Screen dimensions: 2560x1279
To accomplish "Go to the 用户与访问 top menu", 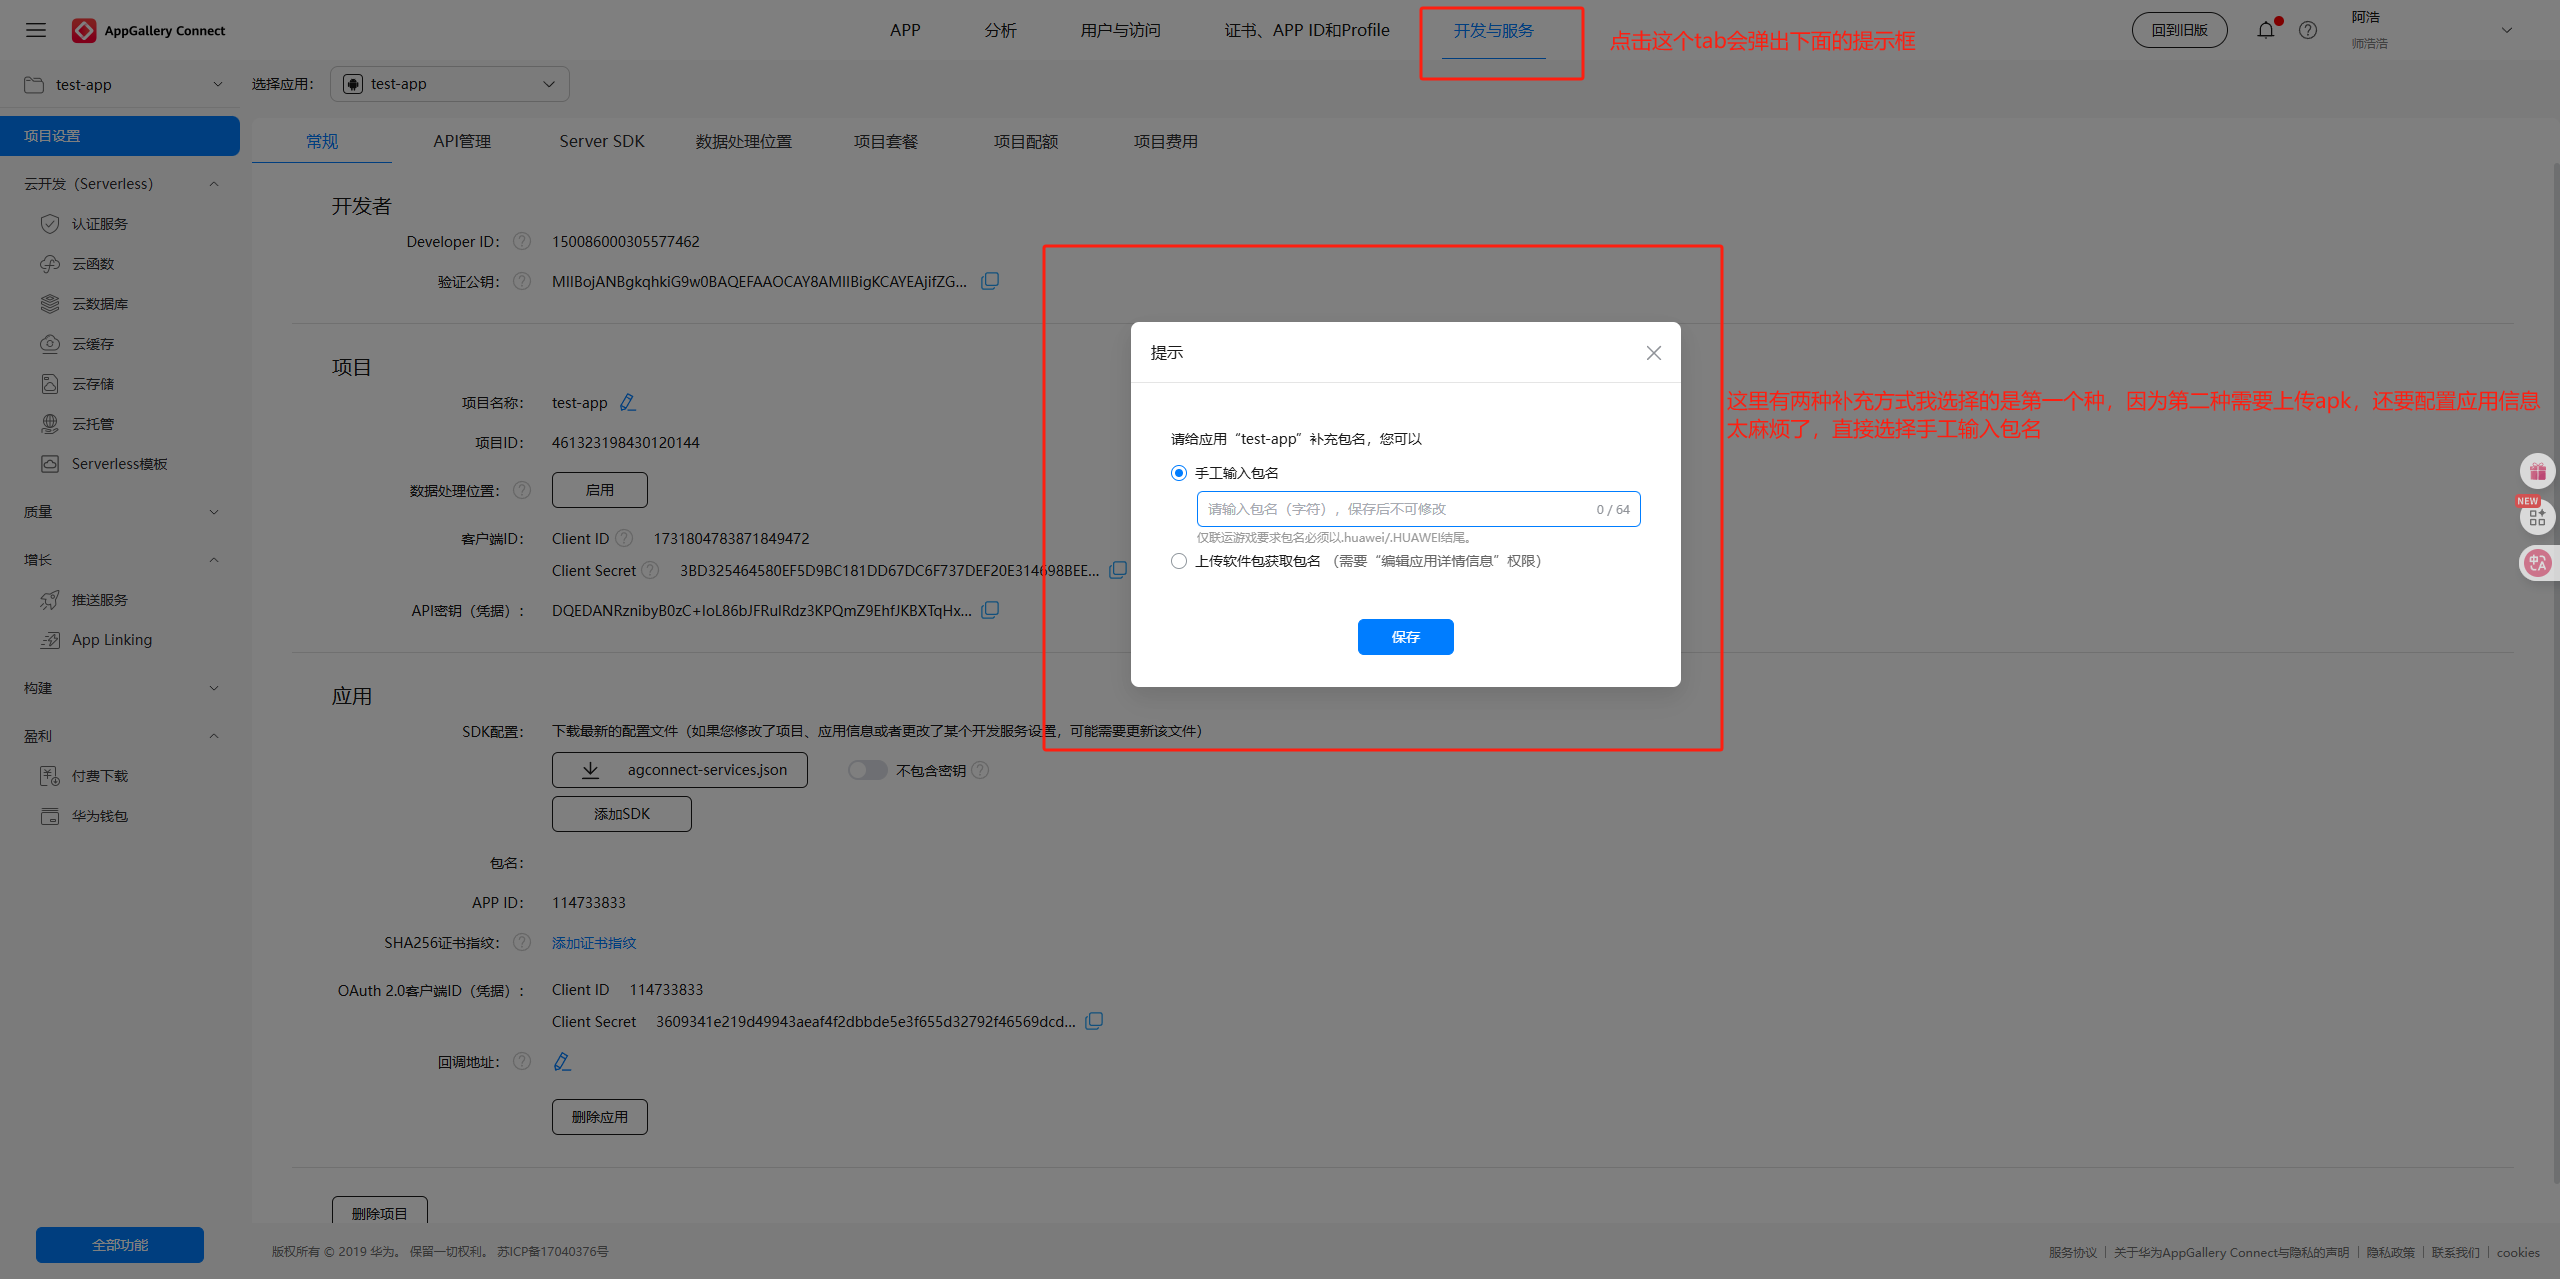I will coord(1120,30).
